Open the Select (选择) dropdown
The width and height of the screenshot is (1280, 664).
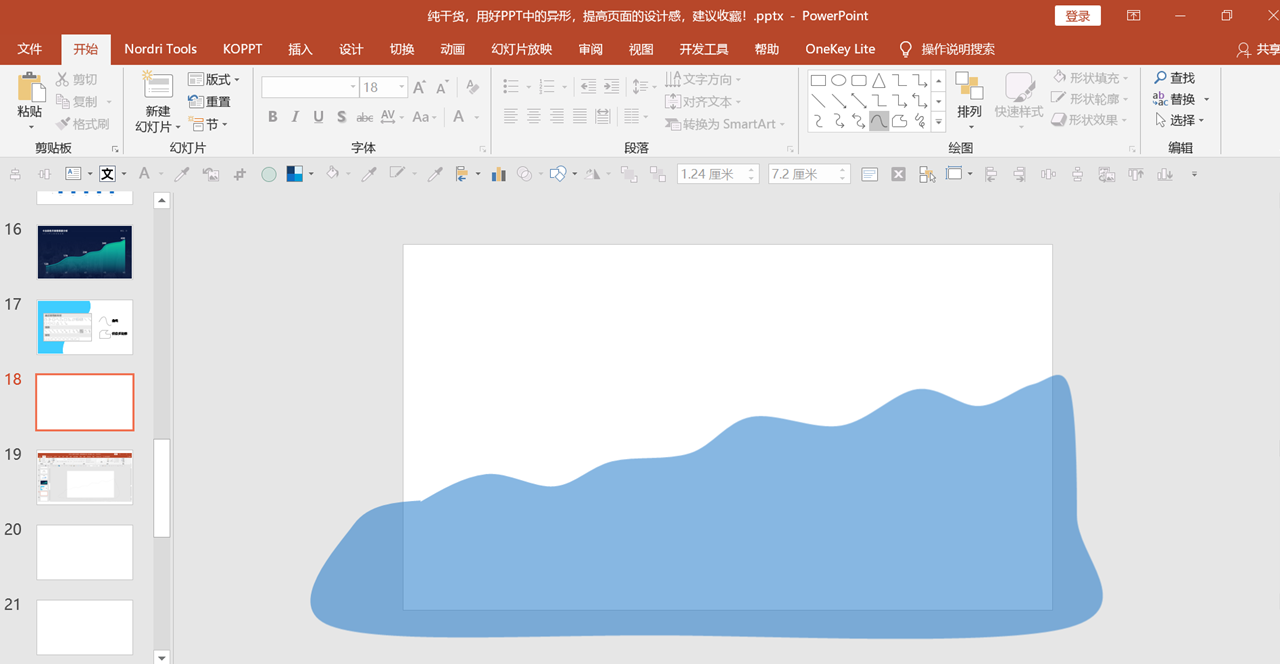[x=1179, y=120]
